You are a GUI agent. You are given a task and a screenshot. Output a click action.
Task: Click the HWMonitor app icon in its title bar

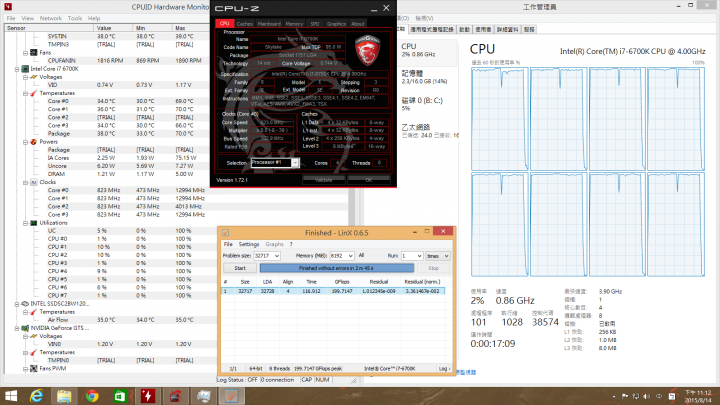[x=8, y=7]
